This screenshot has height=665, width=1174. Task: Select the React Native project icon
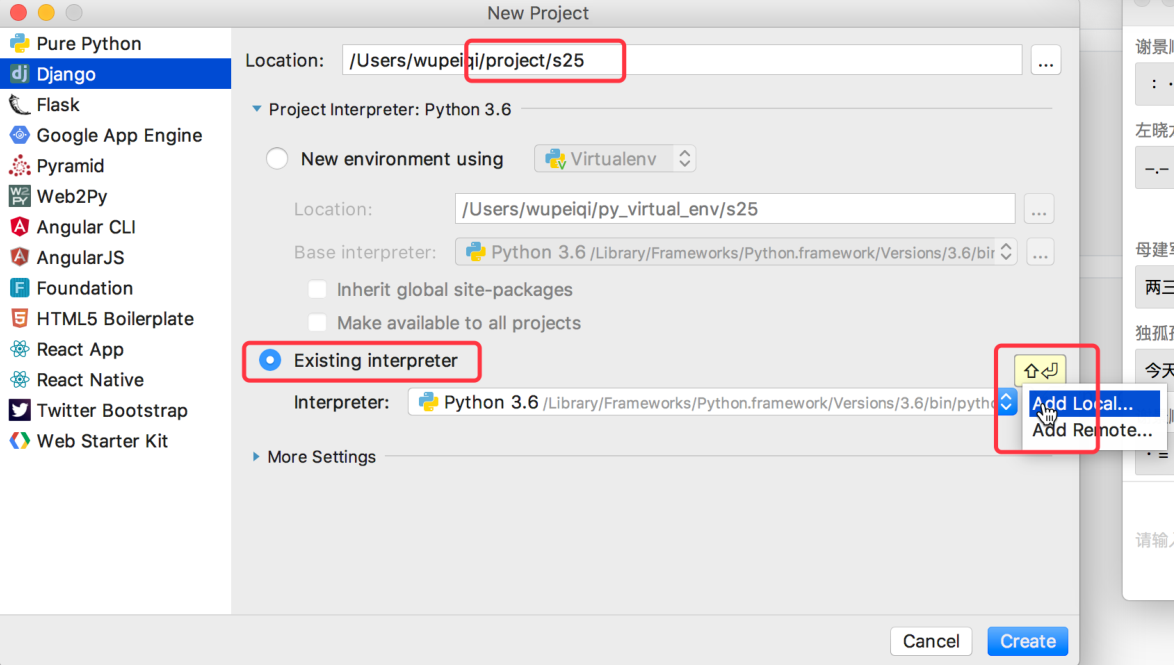[19, 380]
